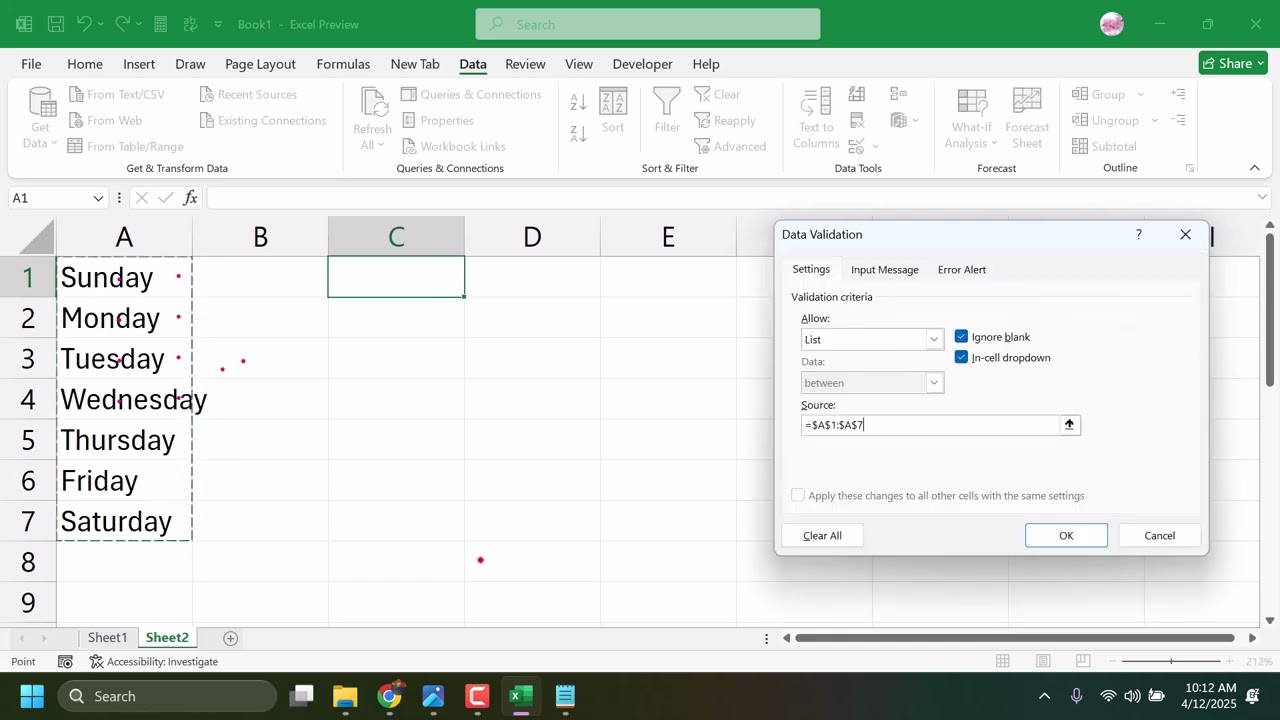
Task: Click the horizontal scrollbar thumb
Action: coord(1015,638)
